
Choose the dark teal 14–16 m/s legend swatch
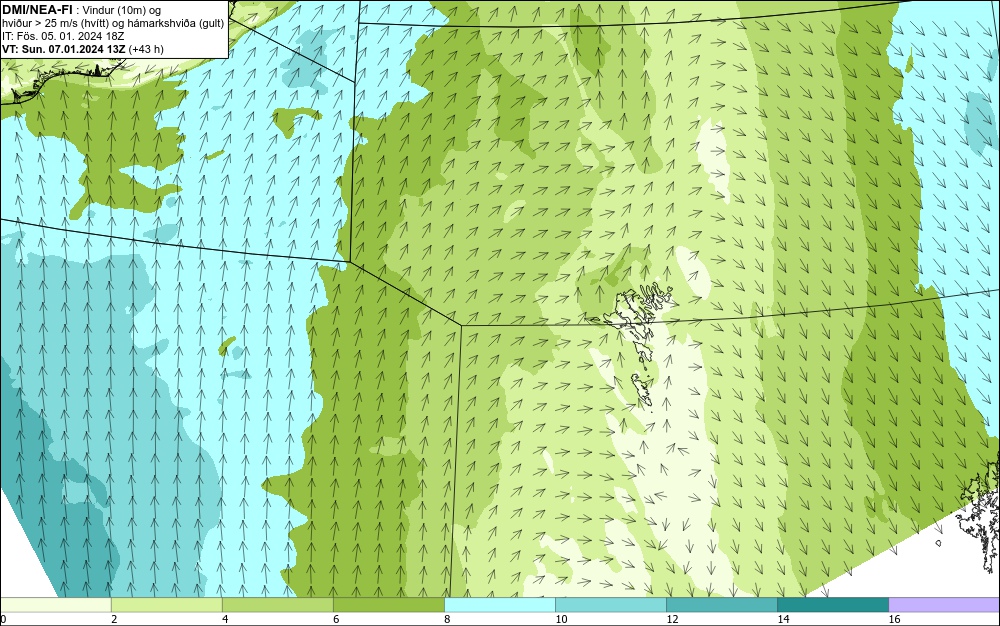pos(832,604)
